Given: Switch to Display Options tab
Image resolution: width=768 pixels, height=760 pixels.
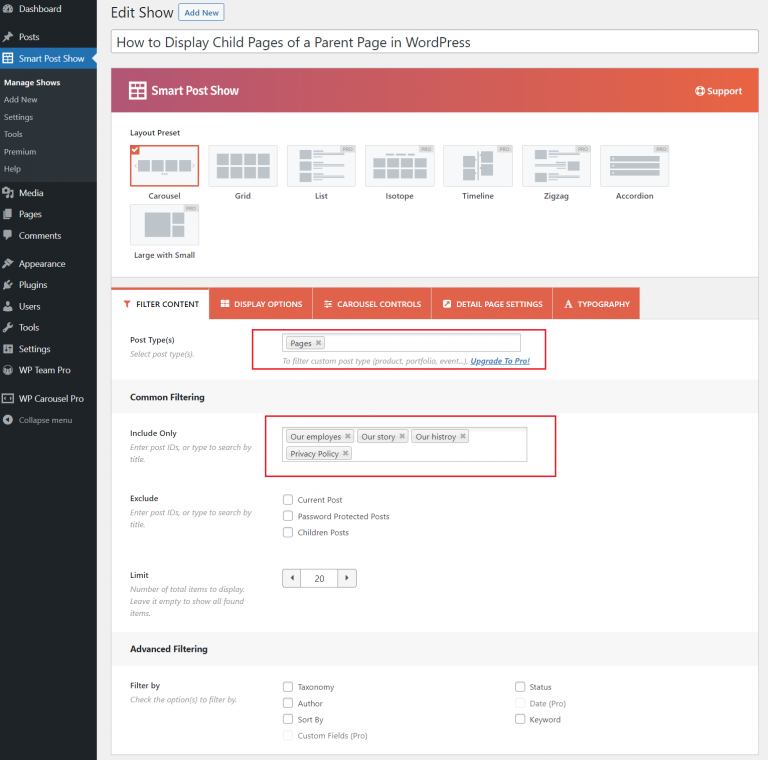Looking at the screenshot, I should point(261,304).
